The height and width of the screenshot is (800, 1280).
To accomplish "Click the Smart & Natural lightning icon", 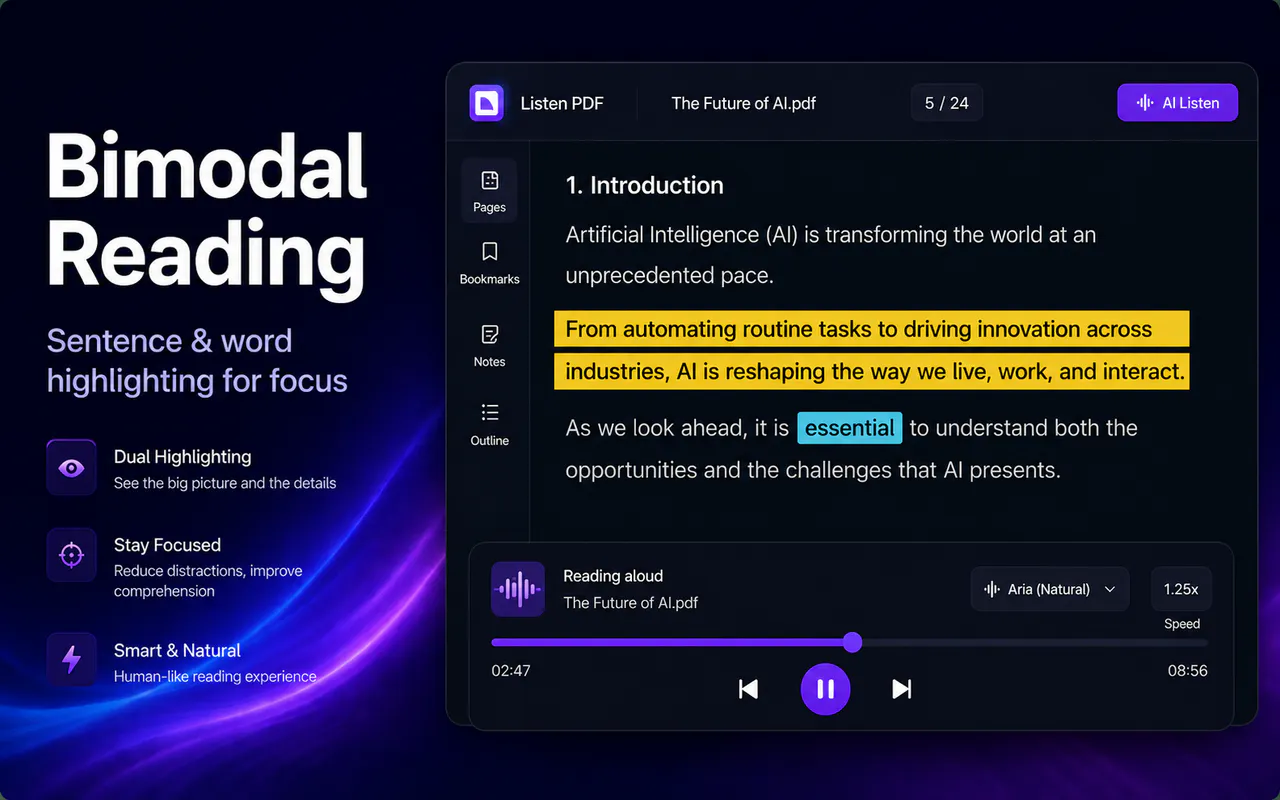I will pyautogui.click(x=72, y=660).
